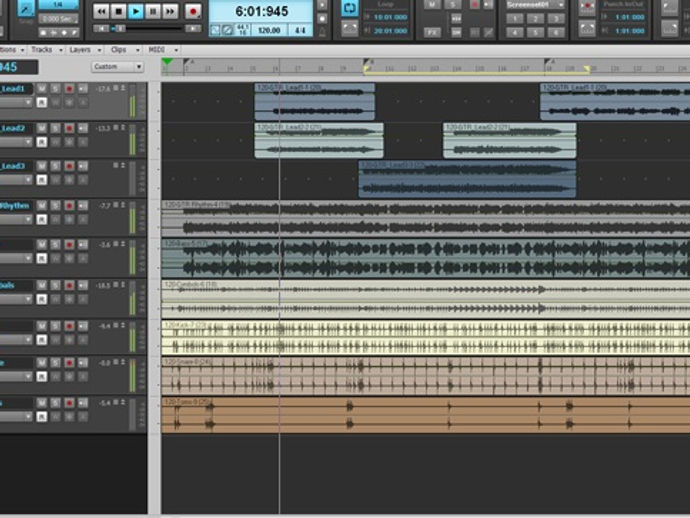
Task: Click the Read automation button on the Rhythm track
Action: click(x=41, y=219)
